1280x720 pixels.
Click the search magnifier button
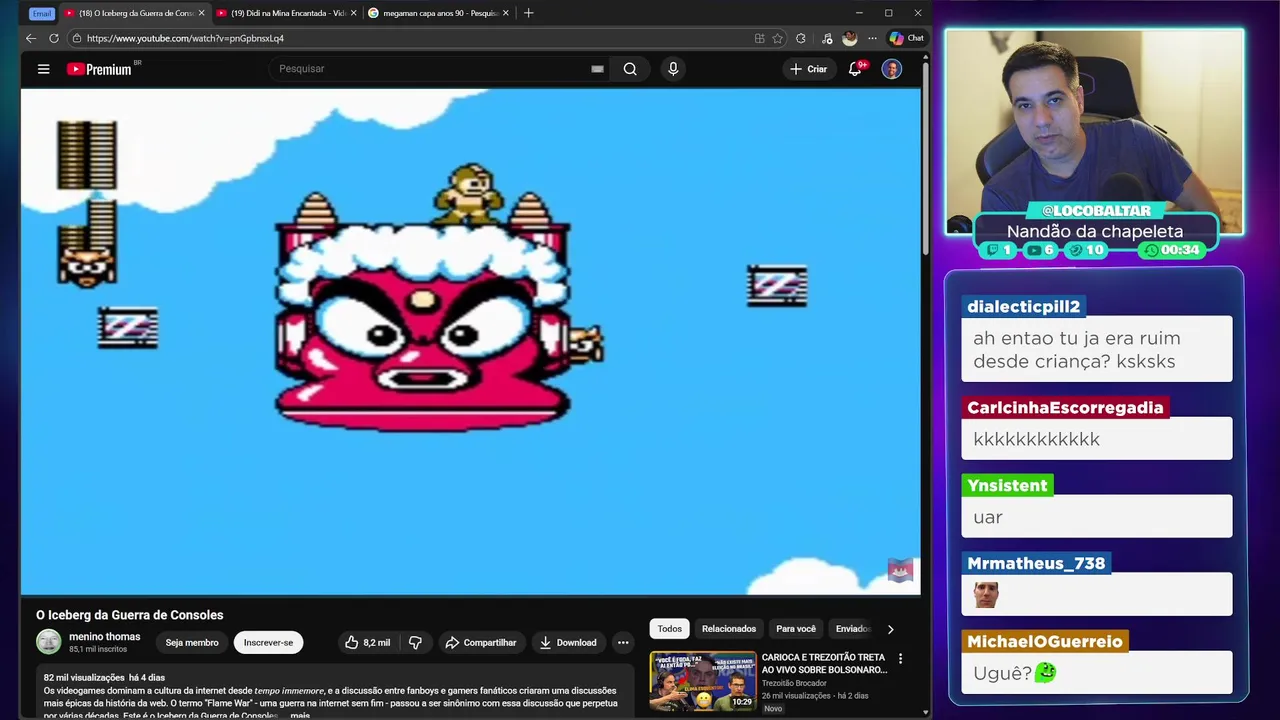pos(630,69)
